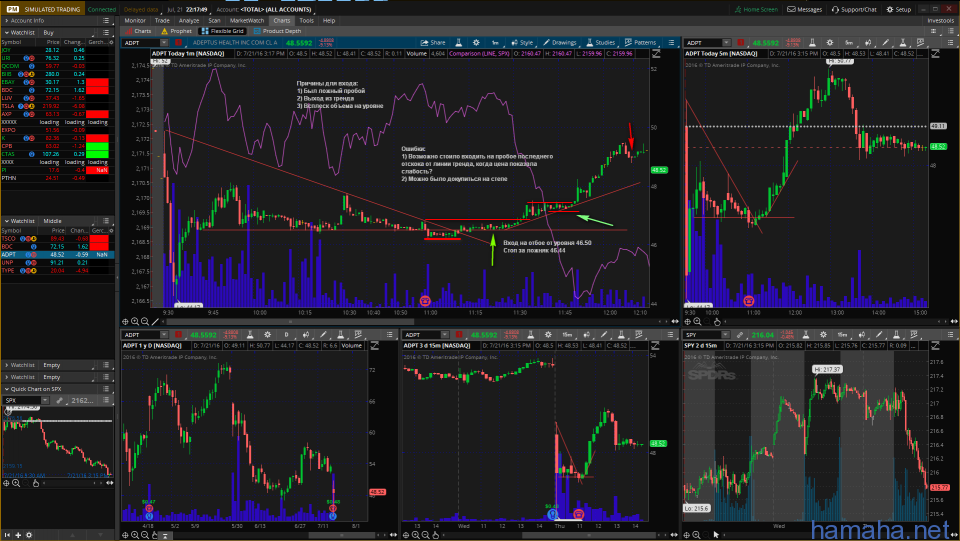Click the Investools button
Screen dimensions: 960x541
point(940,20)
